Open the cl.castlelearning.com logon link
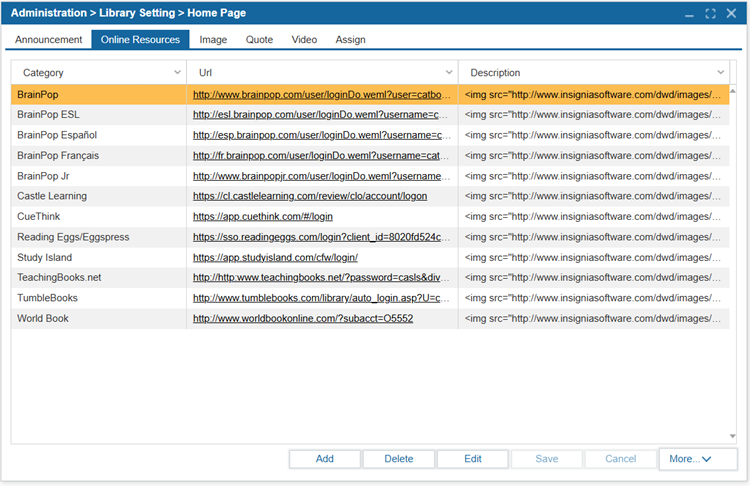Viewport: 750px width, 486px height. (x=310, y=196)
